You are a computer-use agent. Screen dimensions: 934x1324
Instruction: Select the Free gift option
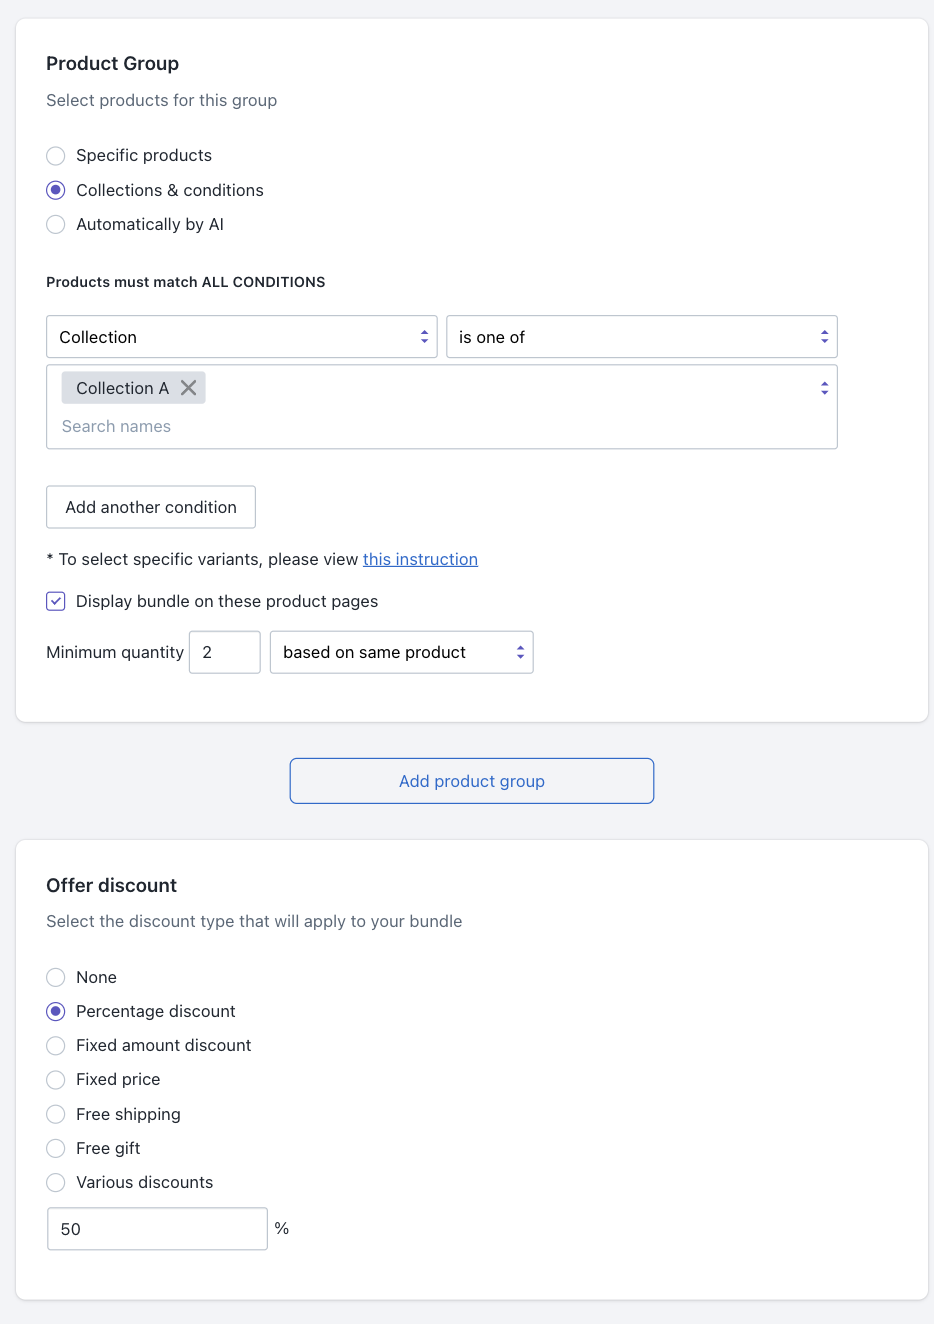point(56,1148)
